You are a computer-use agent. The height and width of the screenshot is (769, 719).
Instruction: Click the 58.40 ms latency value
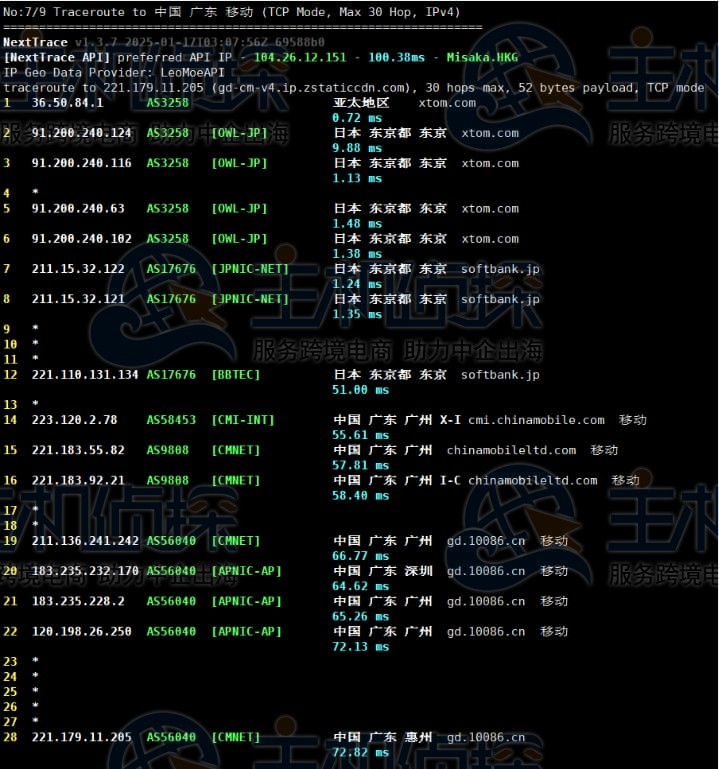pos(360,495)
